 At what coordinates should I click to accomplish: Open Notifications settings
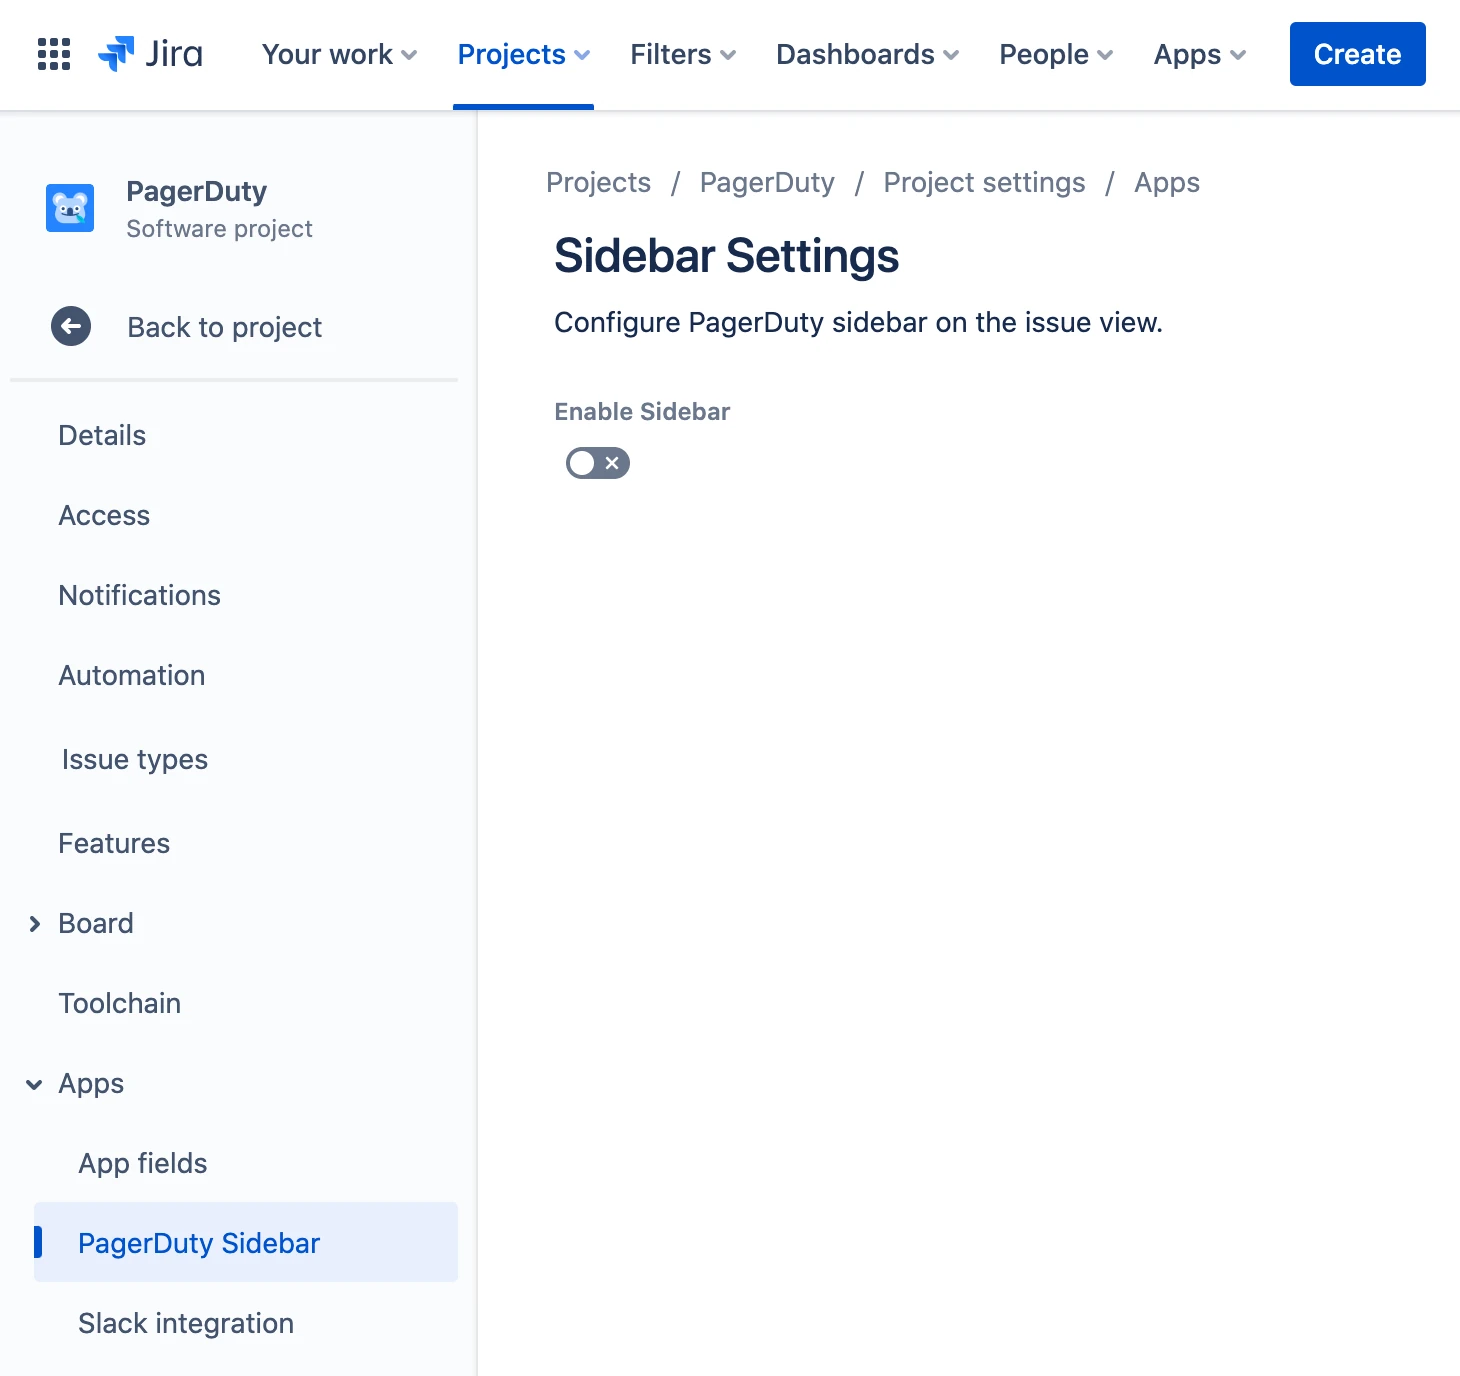[140, 595]
